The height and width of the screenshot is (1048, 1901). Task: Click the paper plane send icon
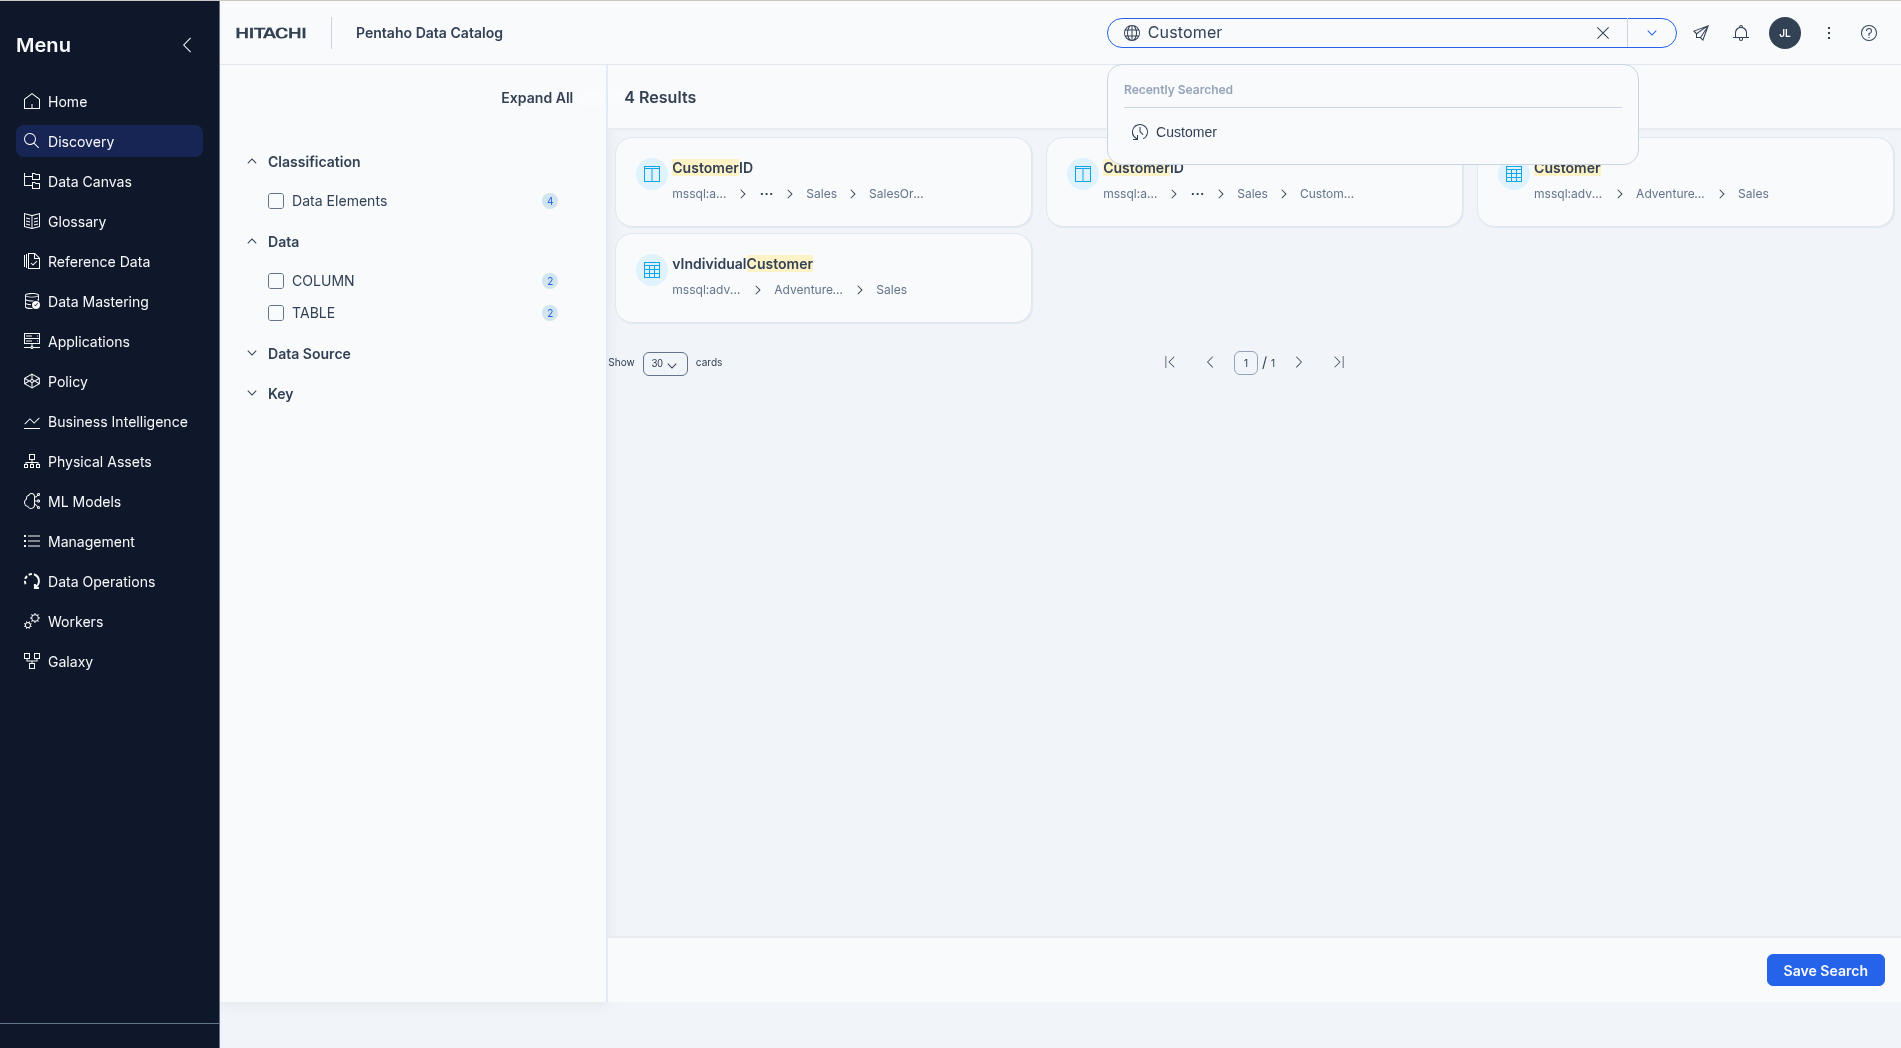(1701, 33)
